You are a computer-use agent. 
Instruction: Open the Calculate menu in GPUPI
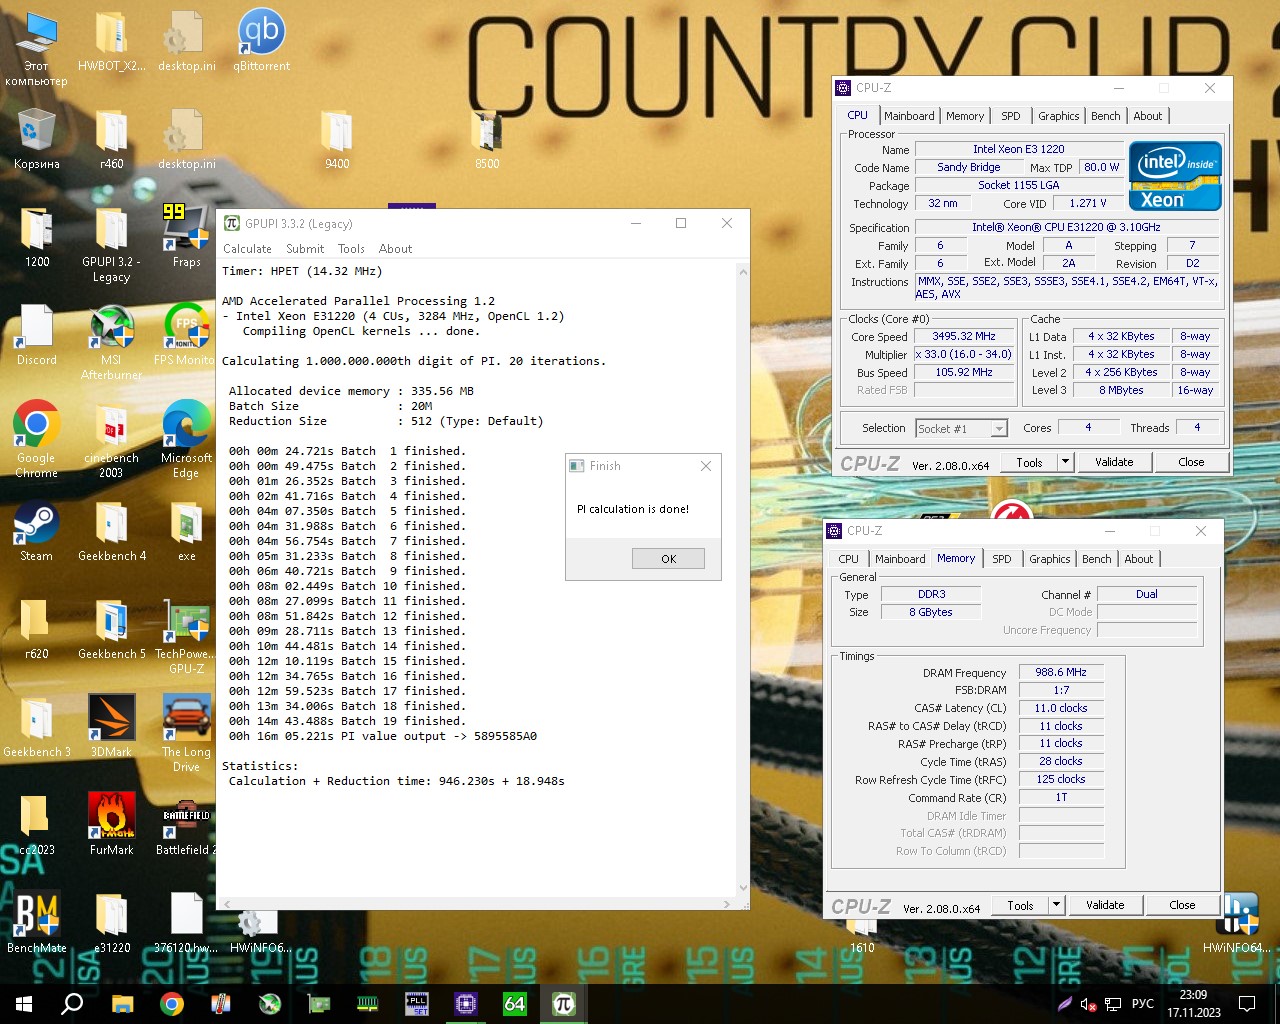[x=247, y=249]
